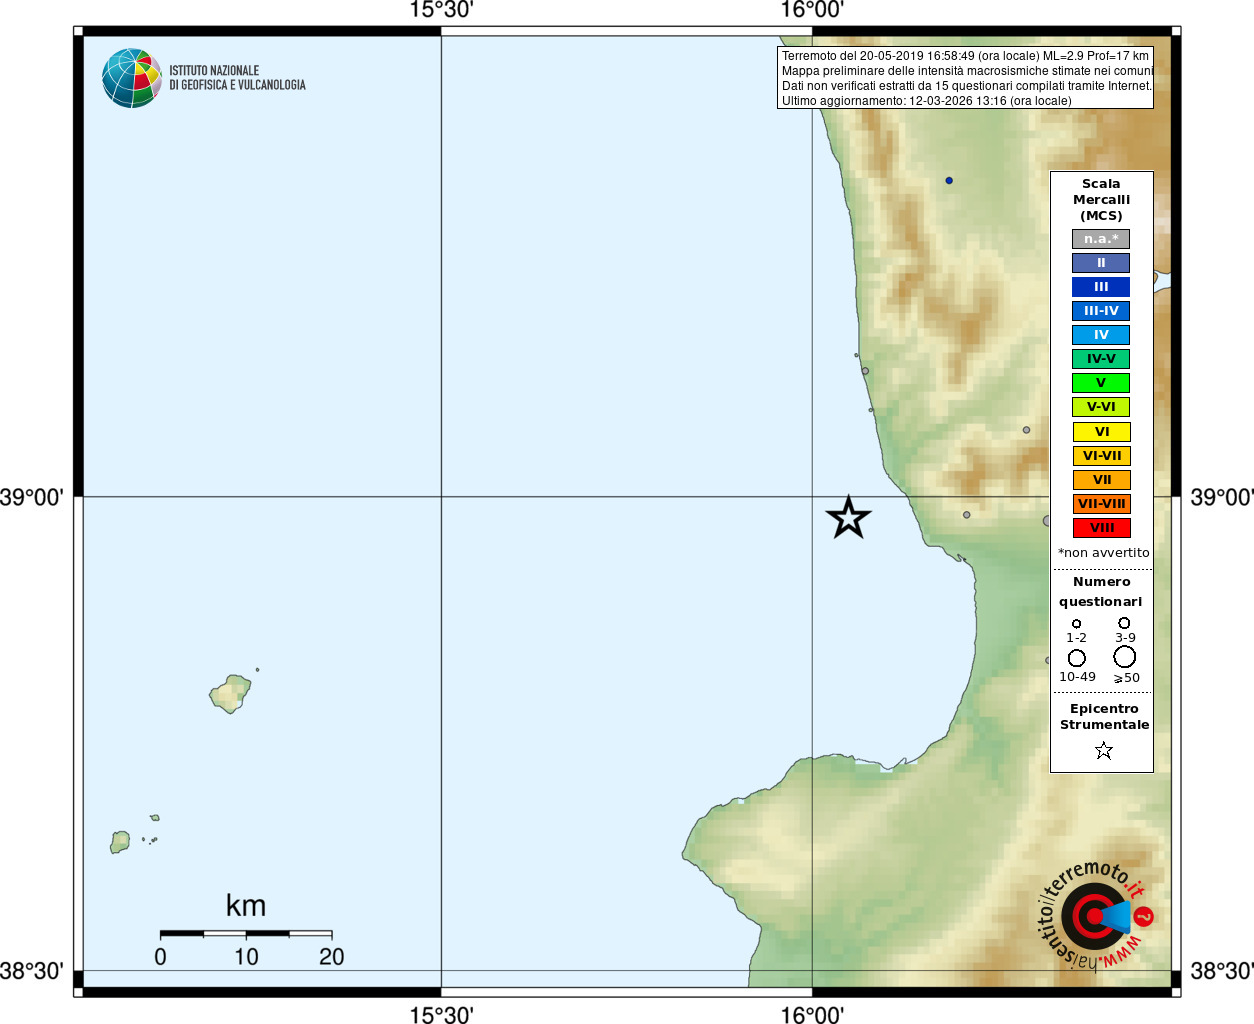This screenshot has width=1254, height=1024.
Task: Click the 1-2 questionnaires circle symbol
Action: [x=1076, y=624]
